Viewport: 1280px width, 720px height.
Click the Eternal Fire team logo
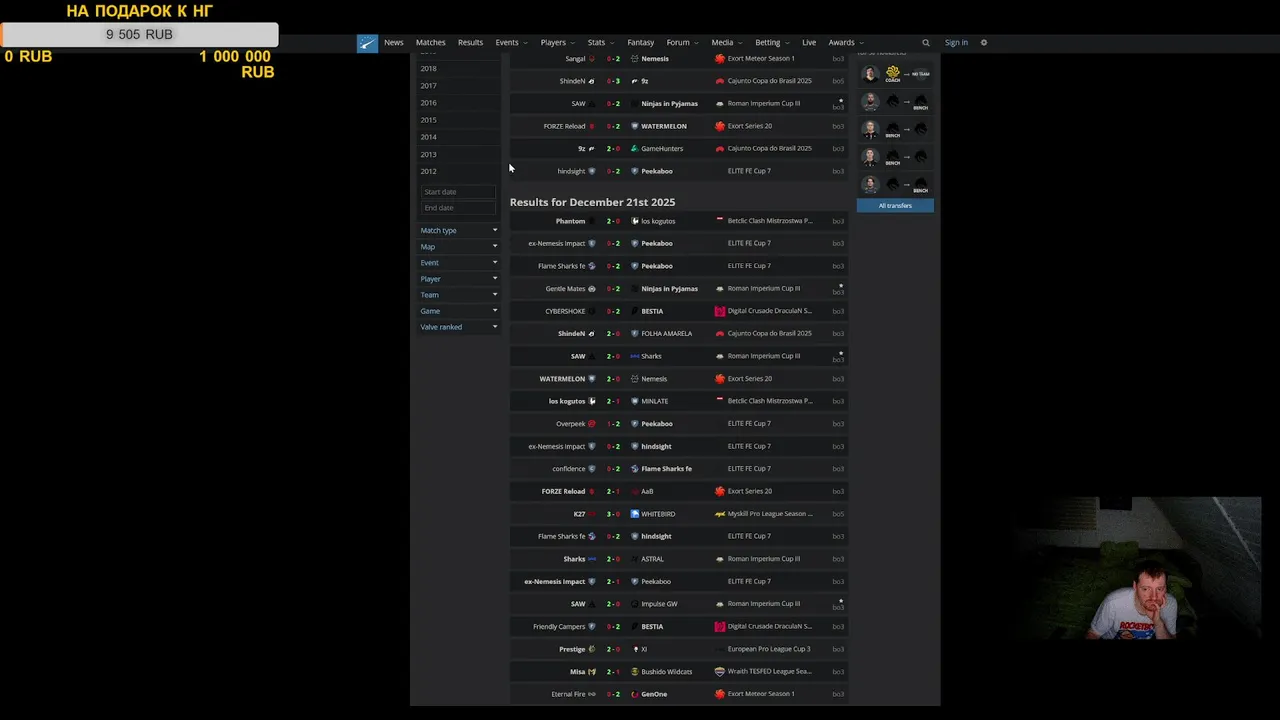pos(592,694)
